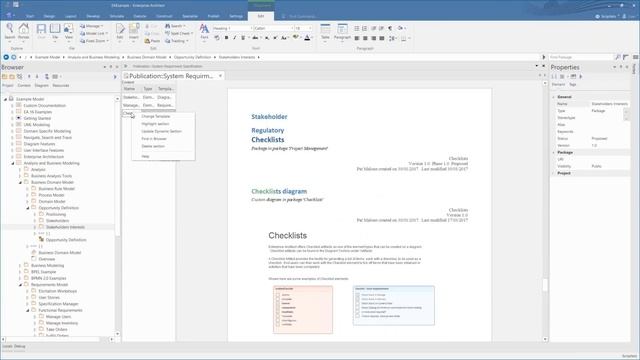Switch to the Context tab in Browser
The image size is (640, 360).
coord(24,85)
